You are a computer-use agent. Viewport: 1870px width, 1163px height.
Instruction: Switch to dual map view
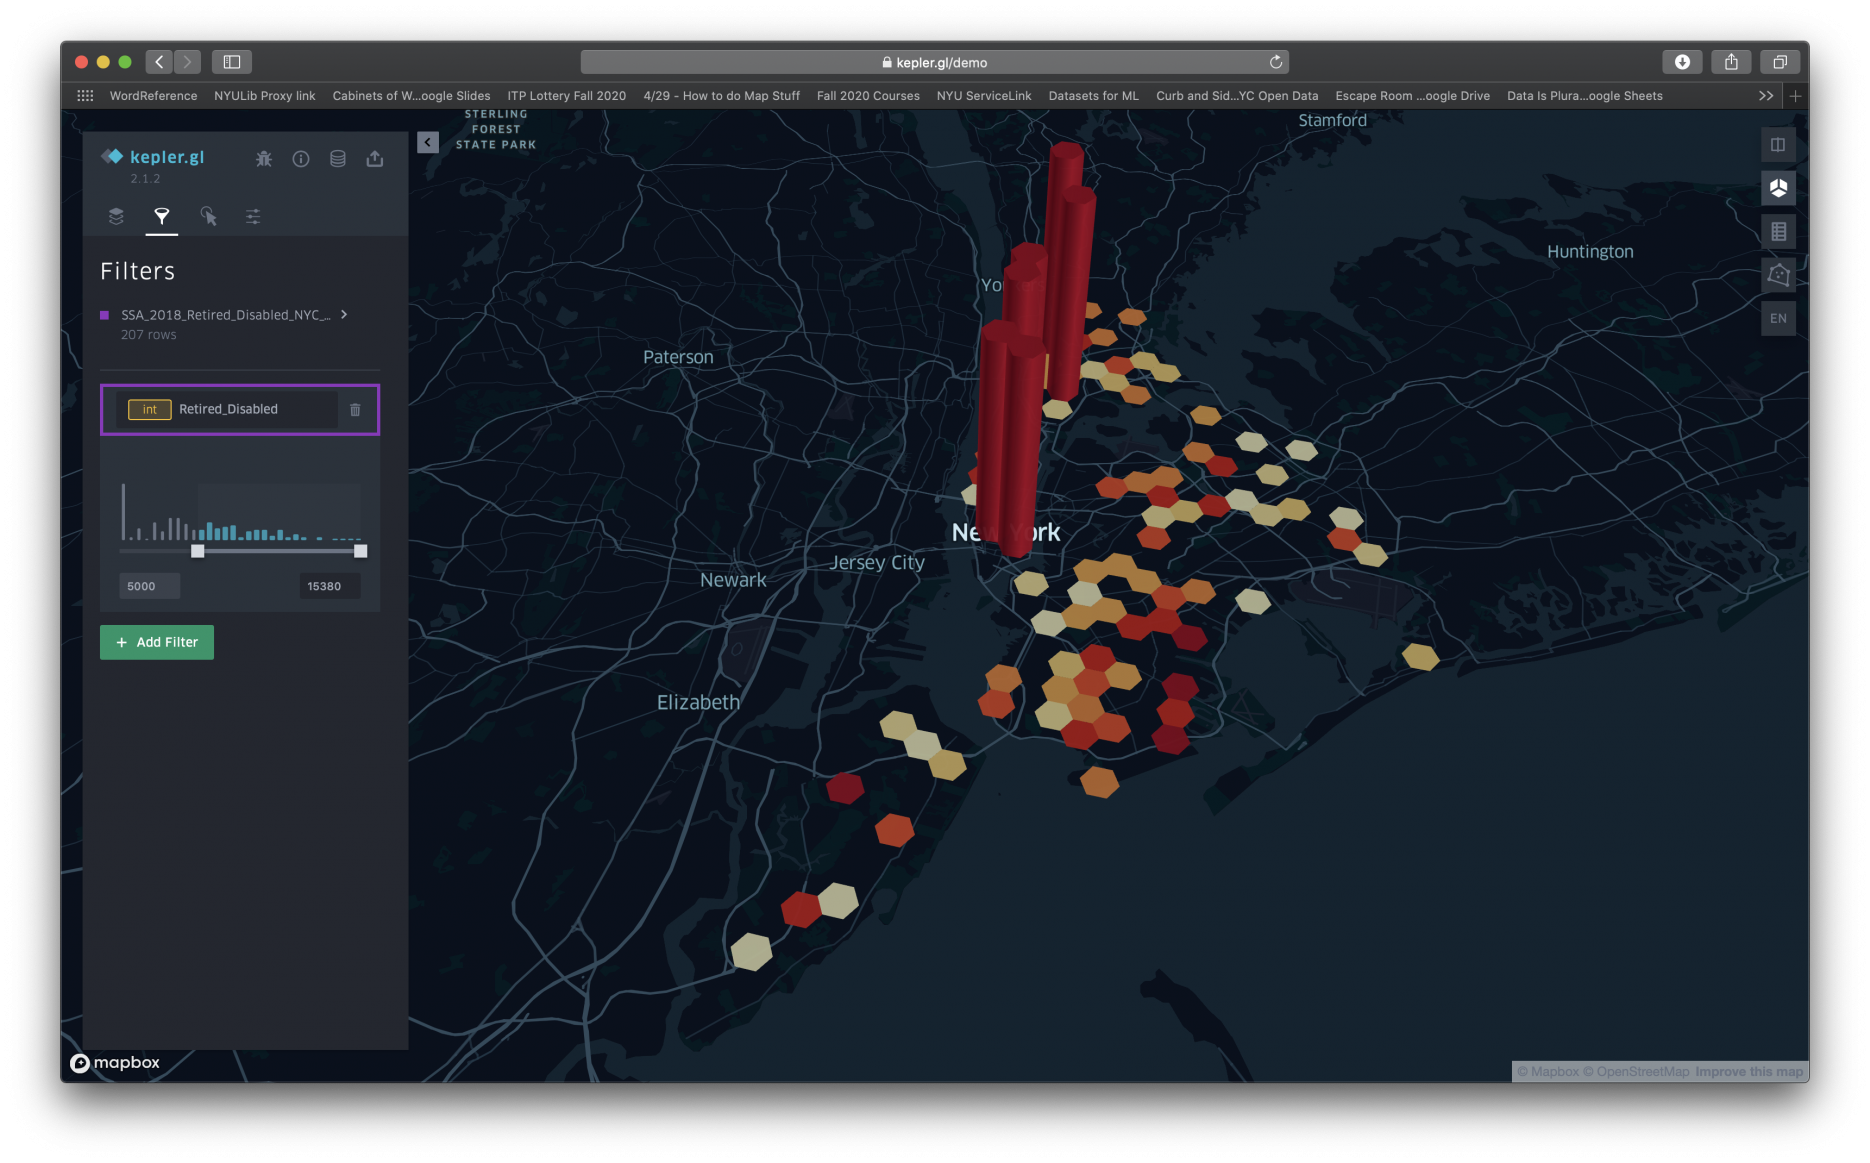1778,145
